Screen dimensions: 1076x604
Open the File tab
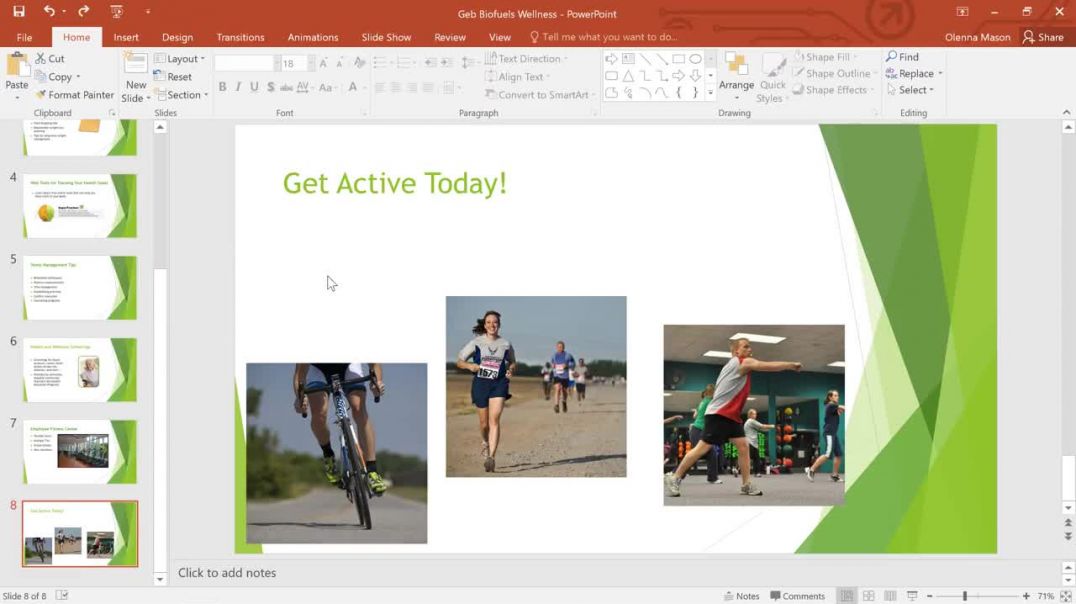coord(24,37)
